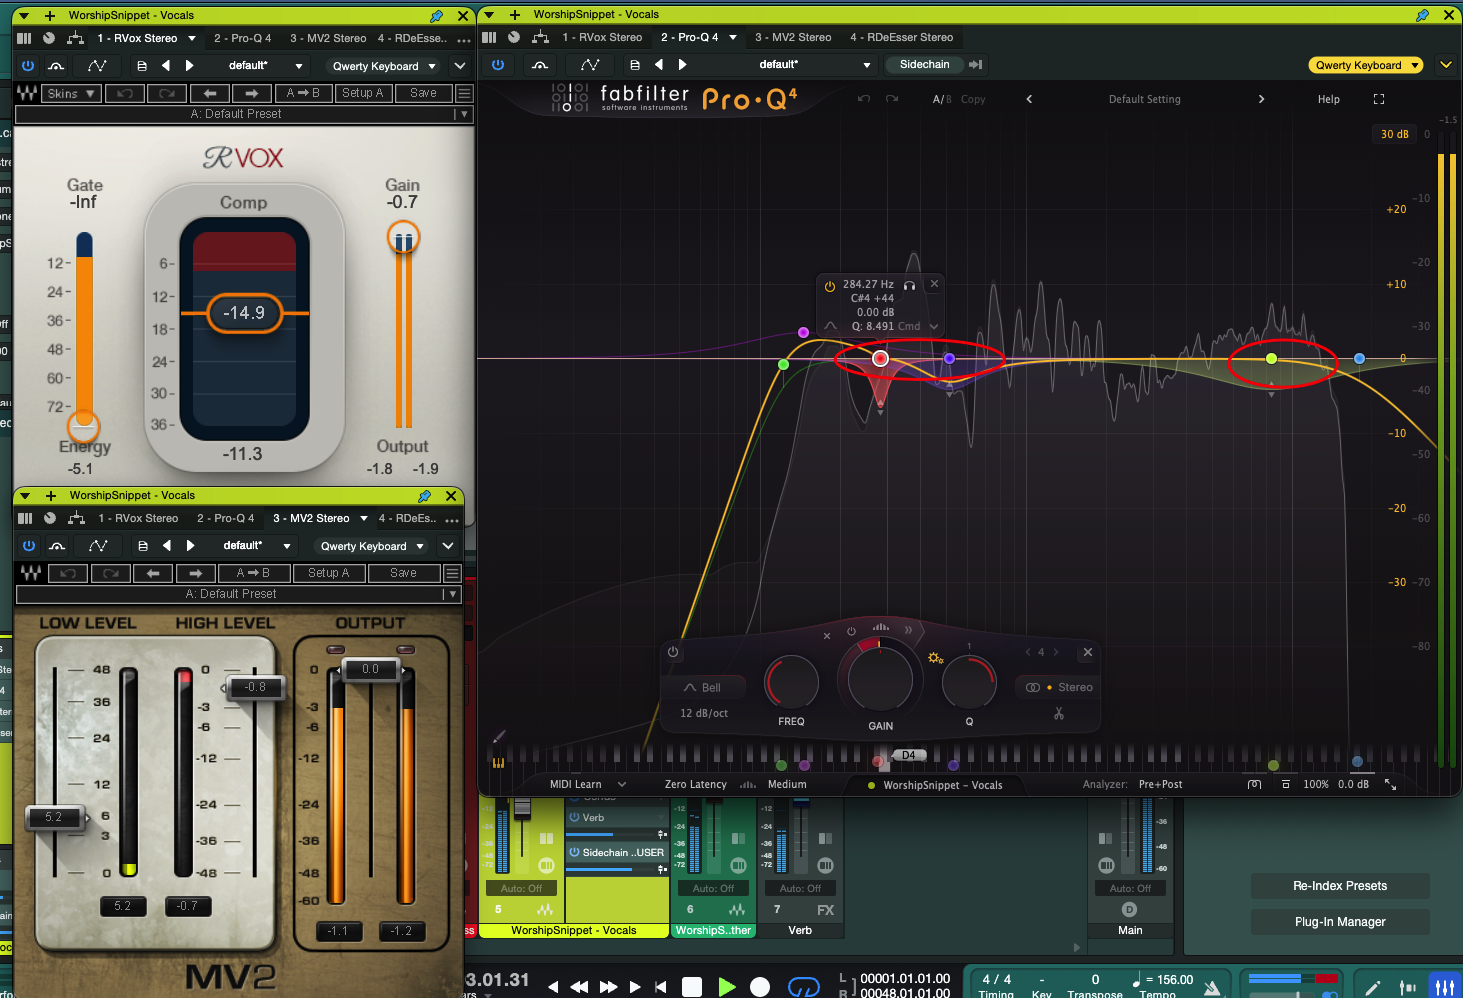
Task: Switch to the 4 - RDeEsser Stereo tab
Action: pos(901,37)
